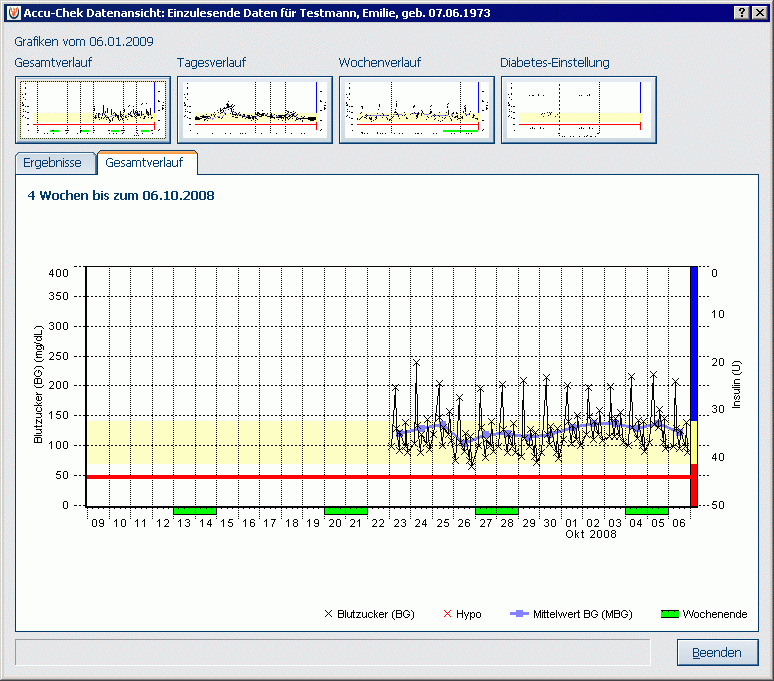This screenshot has width=774, height=681.
Task: Open the Wochenverlauf thumbnail graph
Action: [417, 110]
